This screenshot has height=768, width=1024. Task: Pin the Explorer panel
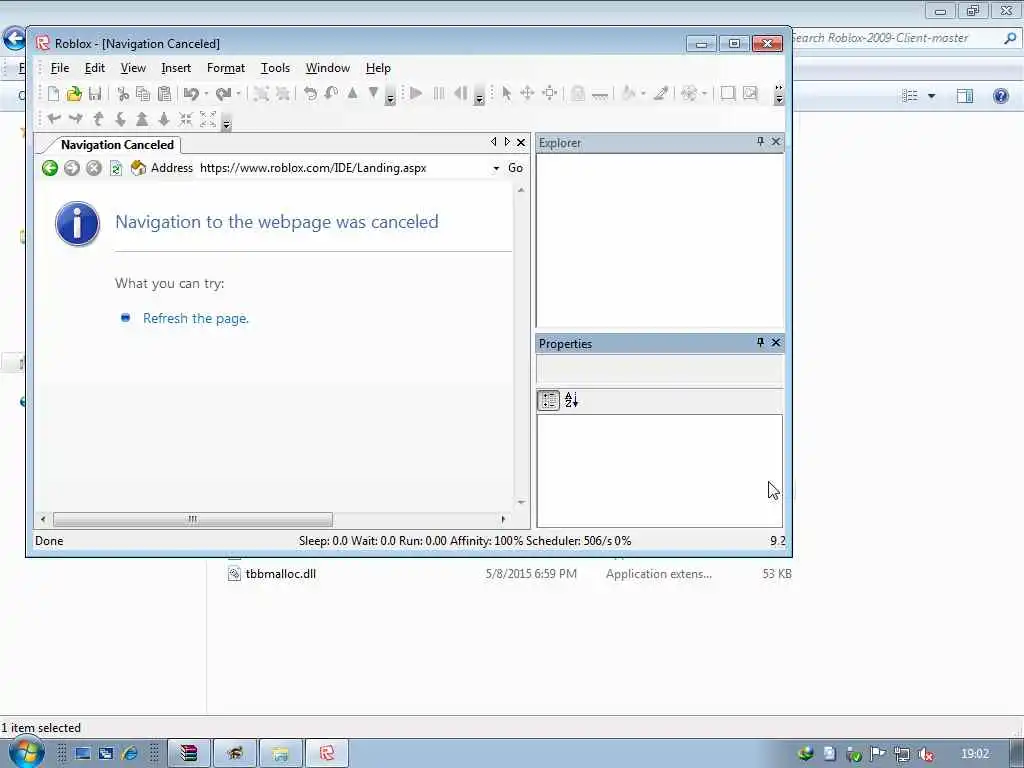[x=760, y=142]
